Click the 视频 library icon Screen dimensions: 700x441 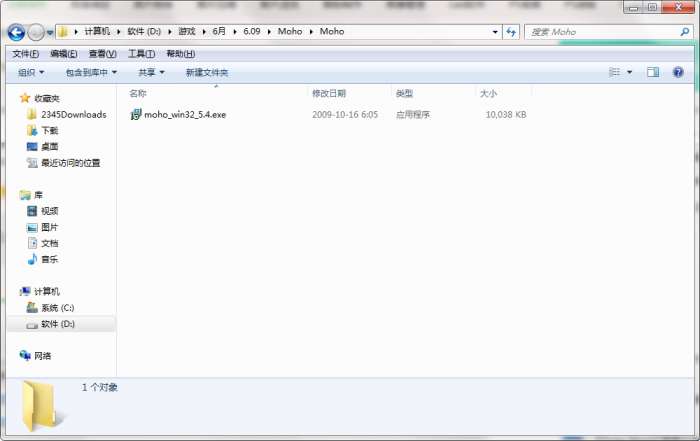32,211
